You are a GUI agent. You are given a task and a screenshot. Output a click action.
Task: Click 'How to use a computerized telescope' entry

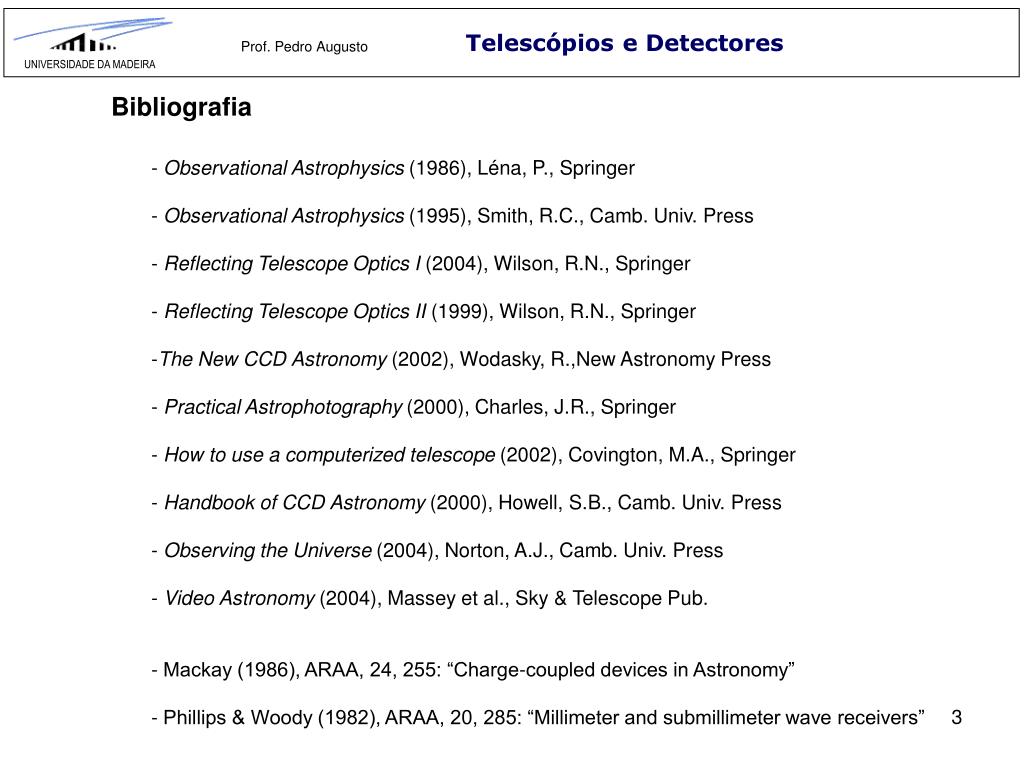pos(473,455)
